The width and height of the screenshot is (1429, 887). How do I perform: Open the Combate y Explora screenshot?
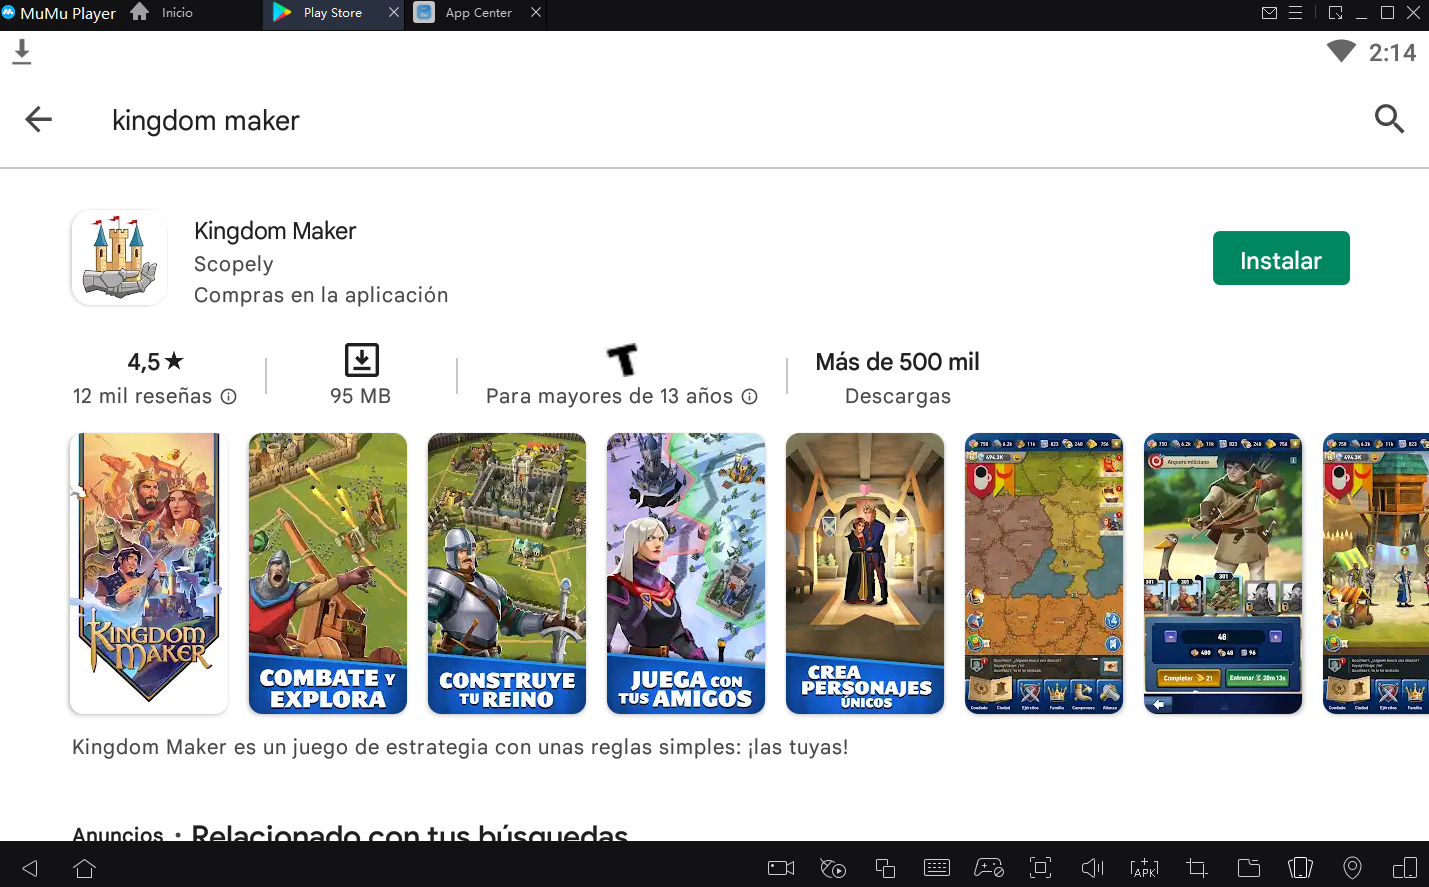click(328, 573)
